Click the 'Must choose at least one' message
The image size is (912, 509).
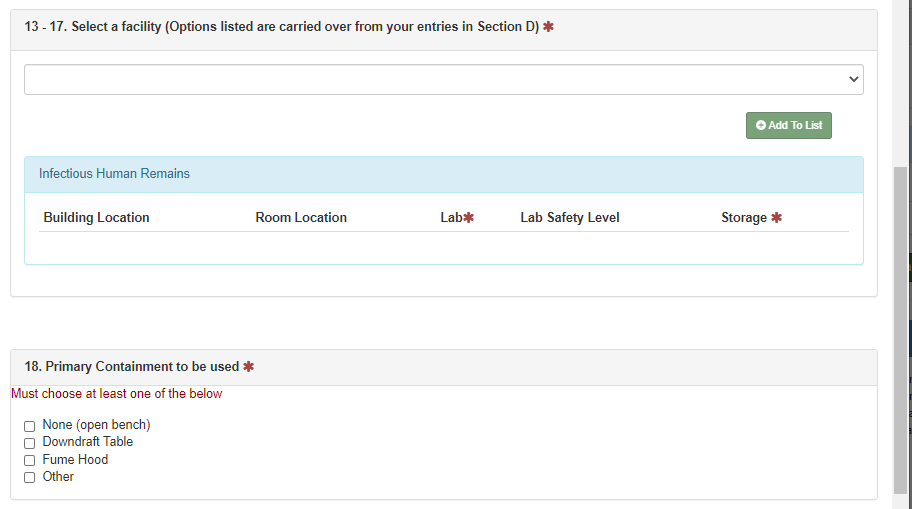coord(117,394)
